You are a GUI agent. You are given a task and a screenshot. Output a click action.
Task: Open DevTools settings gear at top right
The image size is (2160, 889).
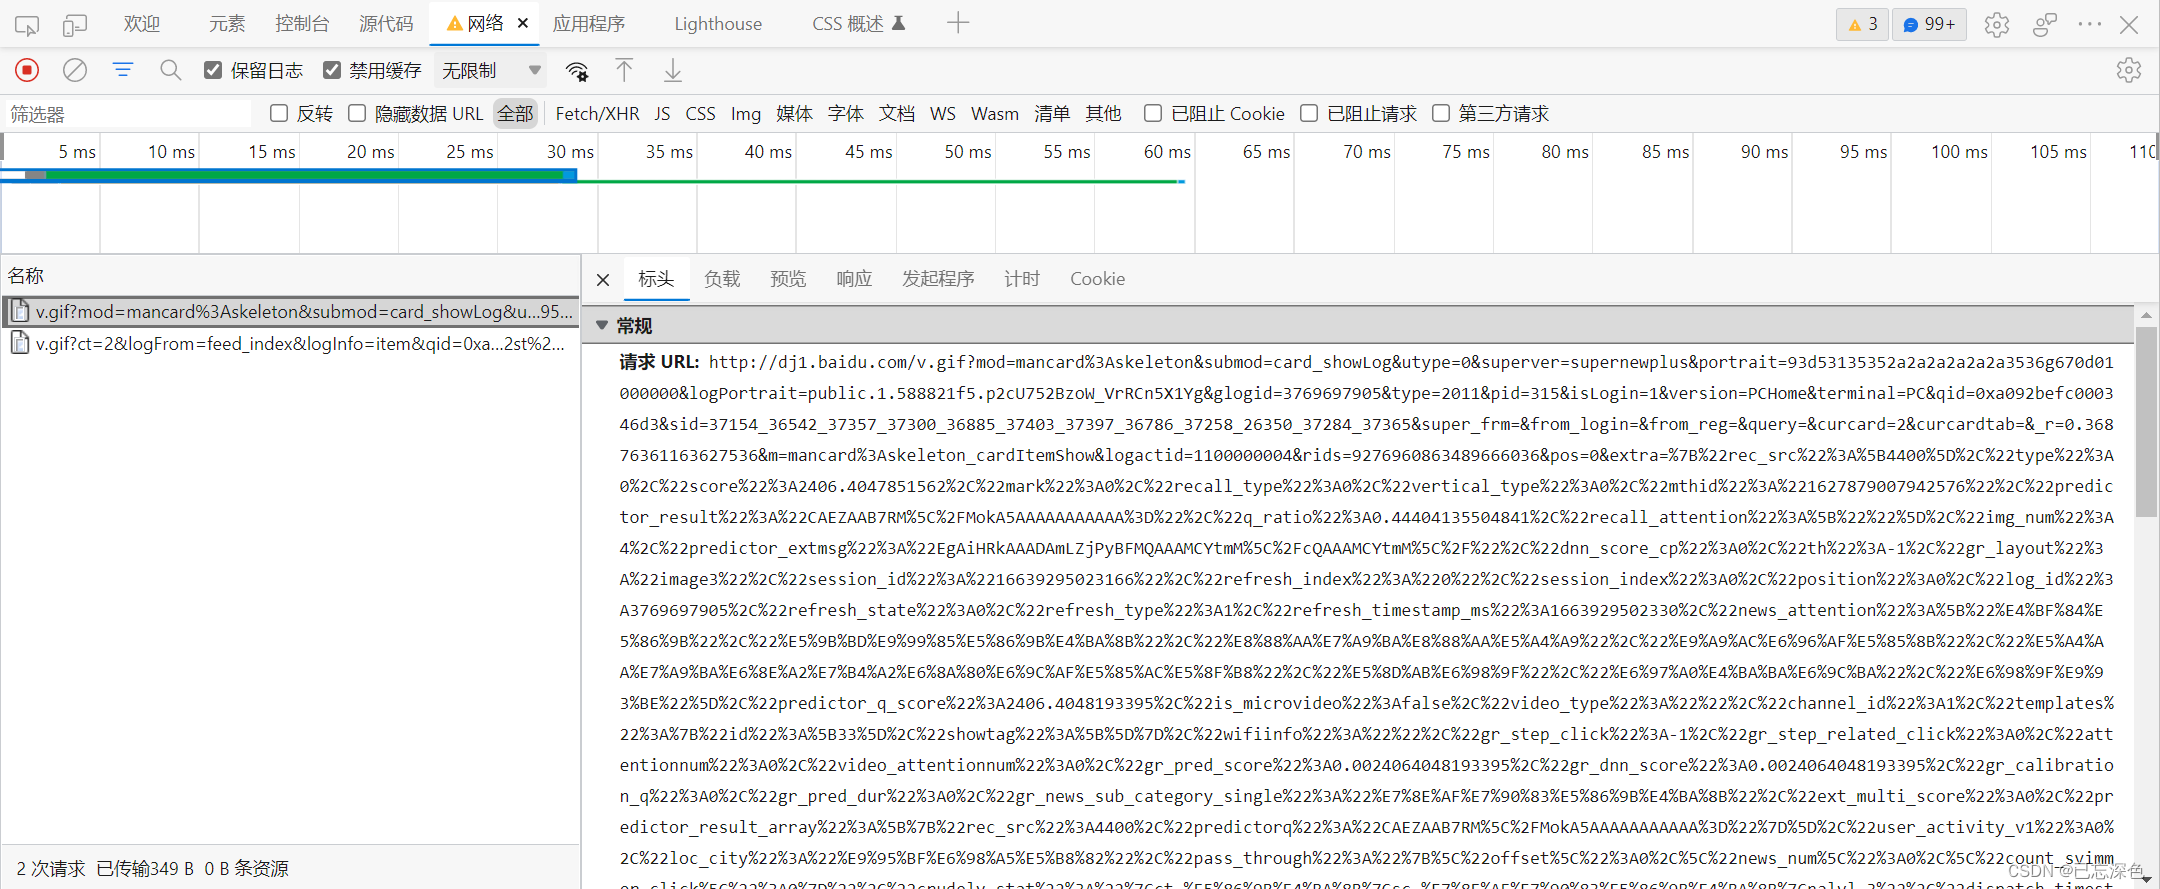click(1997, 24)
